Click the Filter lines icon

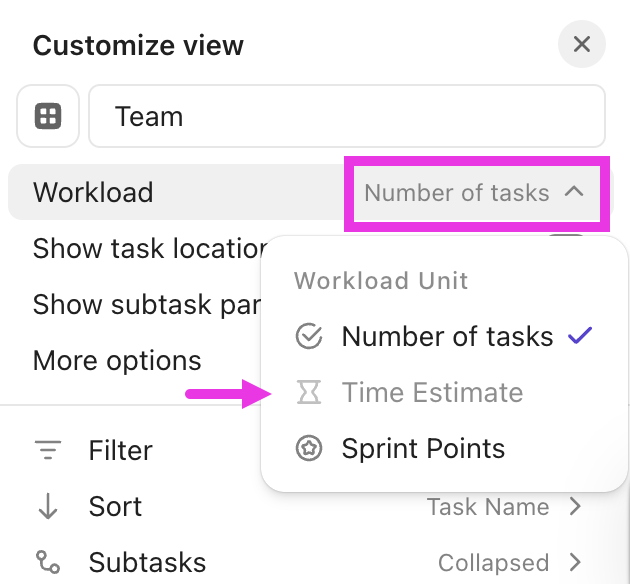(x=48, y=451)
